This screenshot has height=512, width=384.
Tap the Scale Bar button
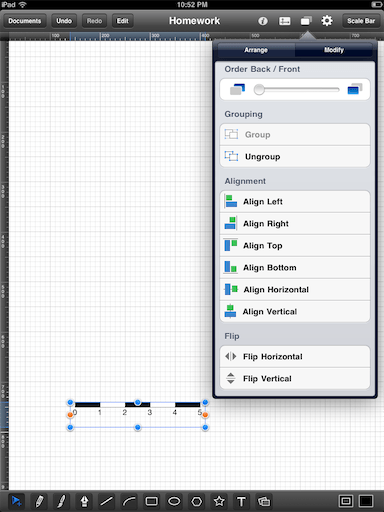[x=361, y=21]
